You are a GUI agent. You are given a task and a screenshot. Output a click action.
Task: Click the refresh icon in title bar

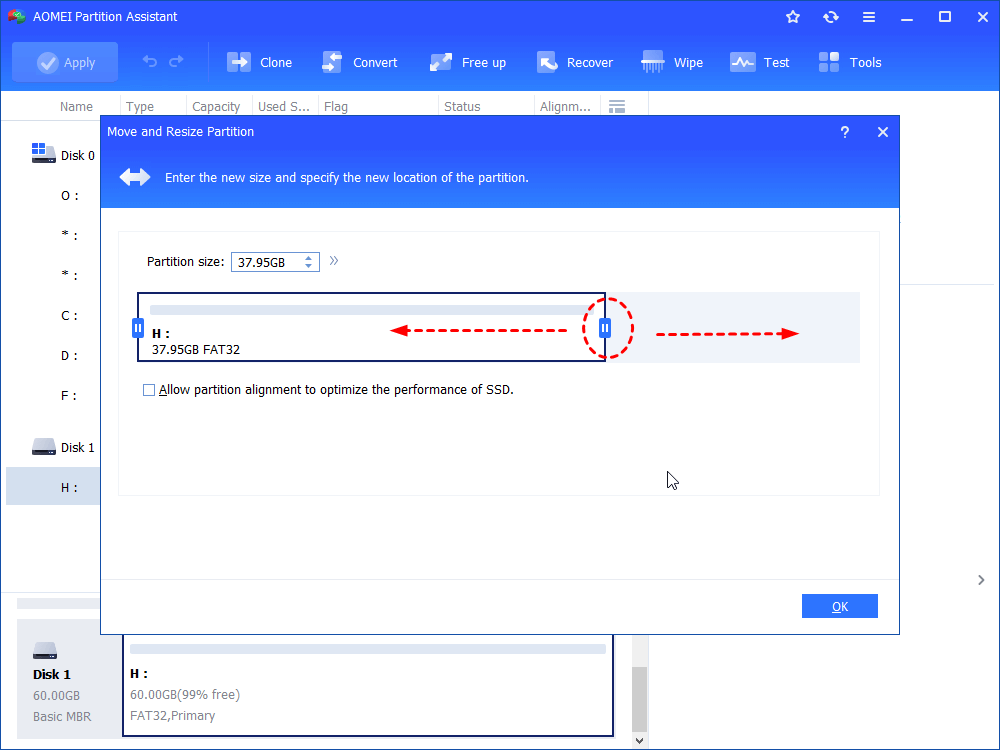[x=830, y=17]
